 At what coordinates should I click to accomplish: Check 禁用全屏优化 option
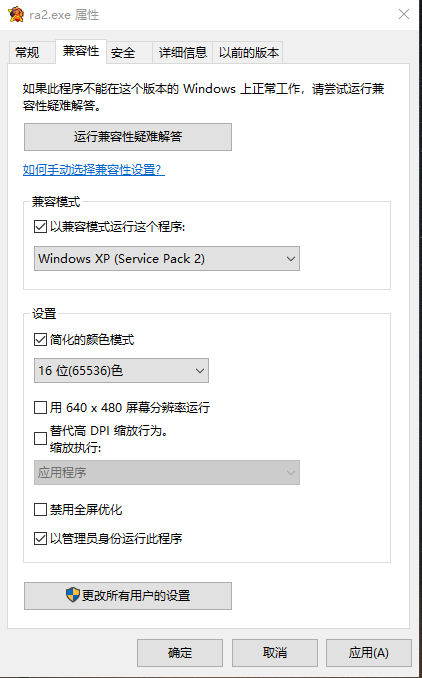tap(40, 510)
